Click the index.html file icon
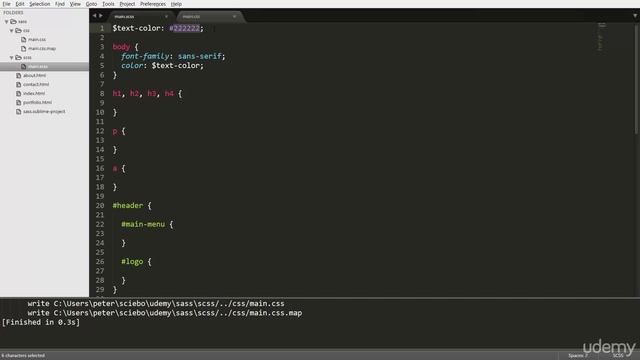The width and height of the screenshot is (640, 360). pyautogui.click(x=18, y=93)
